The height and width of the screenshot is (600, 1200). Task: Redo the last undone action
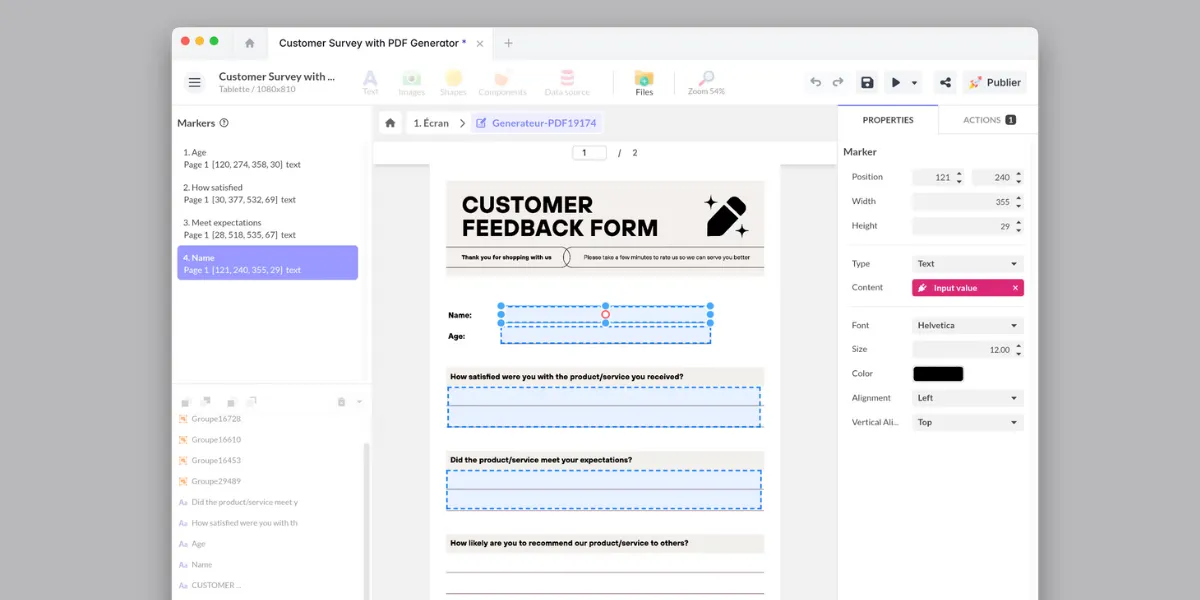pyautogui.click(x=838, y=83)
